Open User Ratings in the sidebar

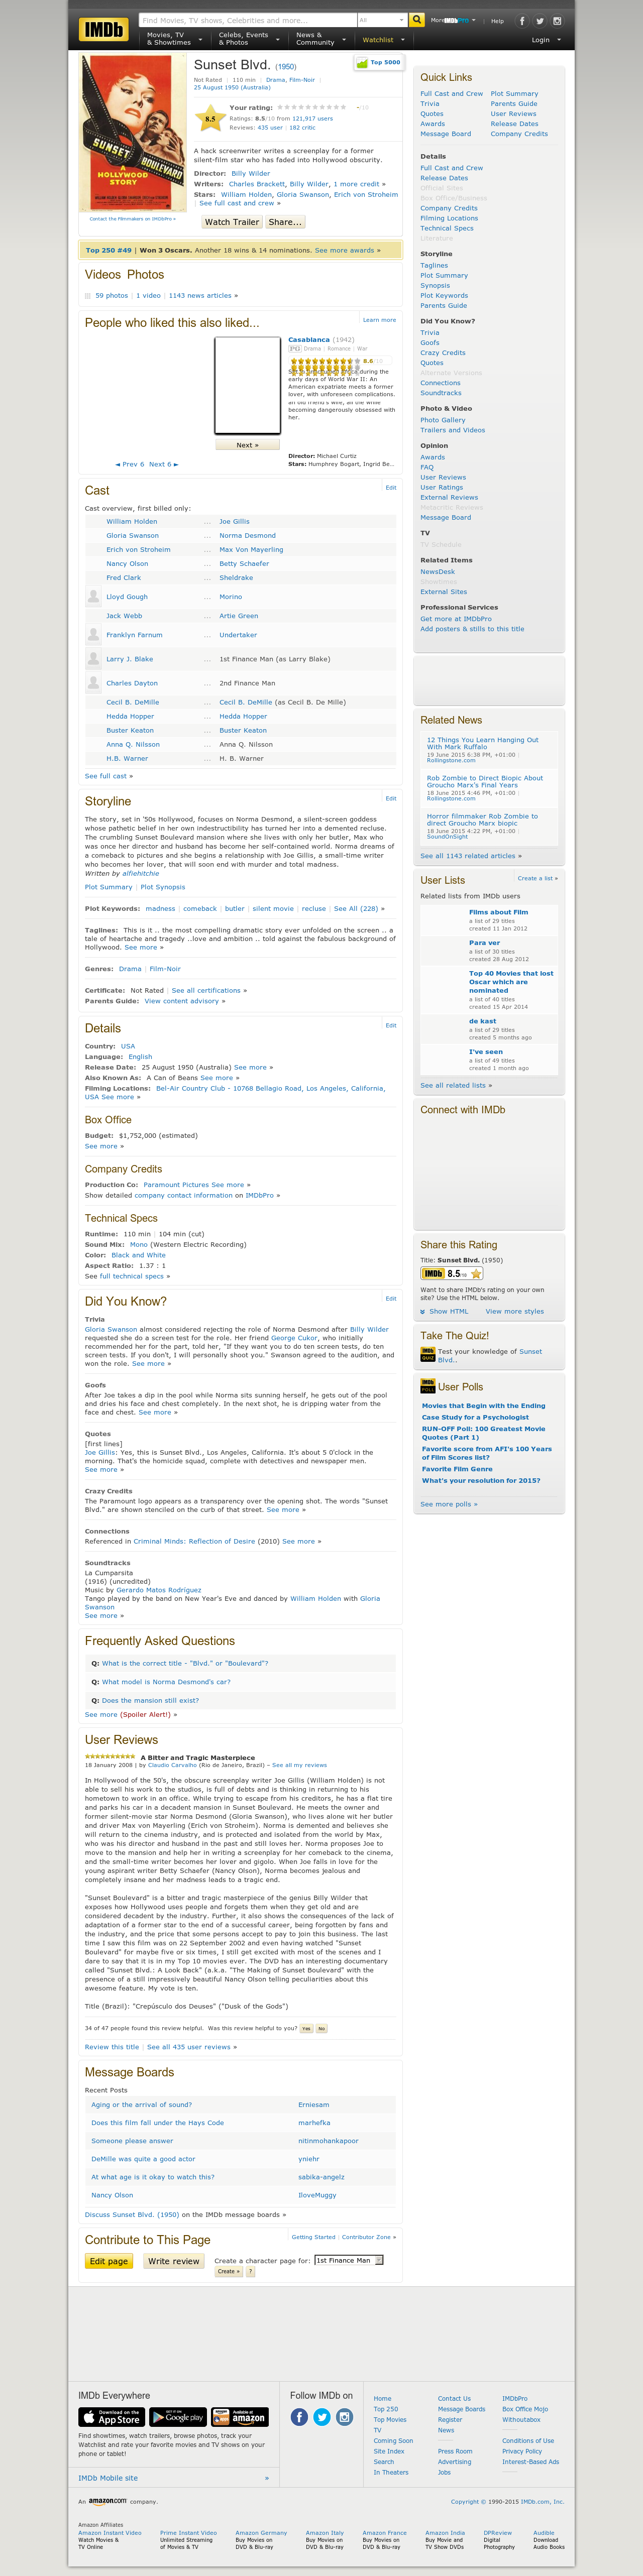pyautogui.click(x=441, y=487)
